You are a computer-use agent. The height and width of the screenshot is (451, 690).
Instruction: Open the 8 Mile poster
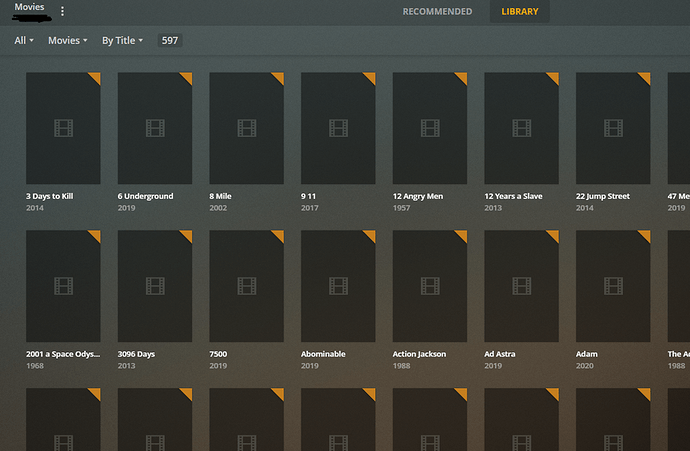click(246, 128)
